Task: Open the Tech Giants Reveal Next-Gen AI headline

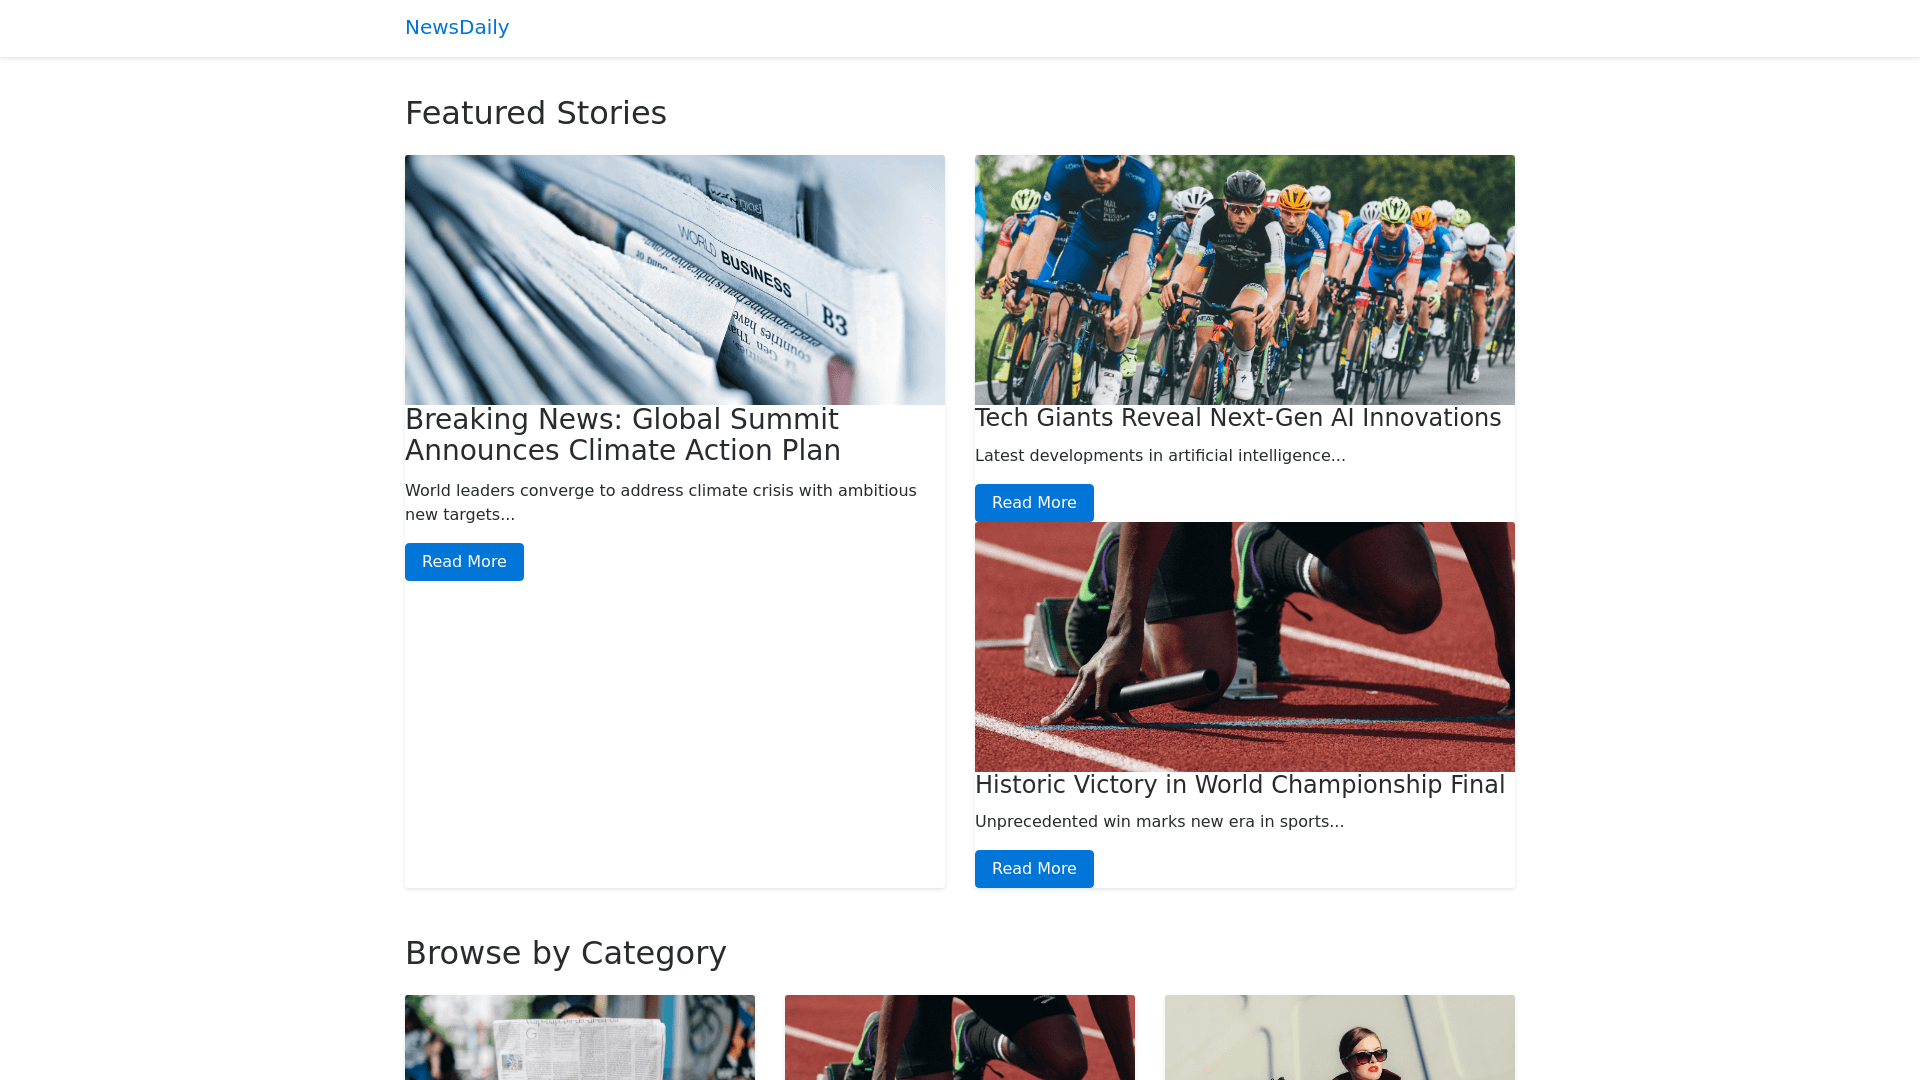Action: tap(1238, 418)
